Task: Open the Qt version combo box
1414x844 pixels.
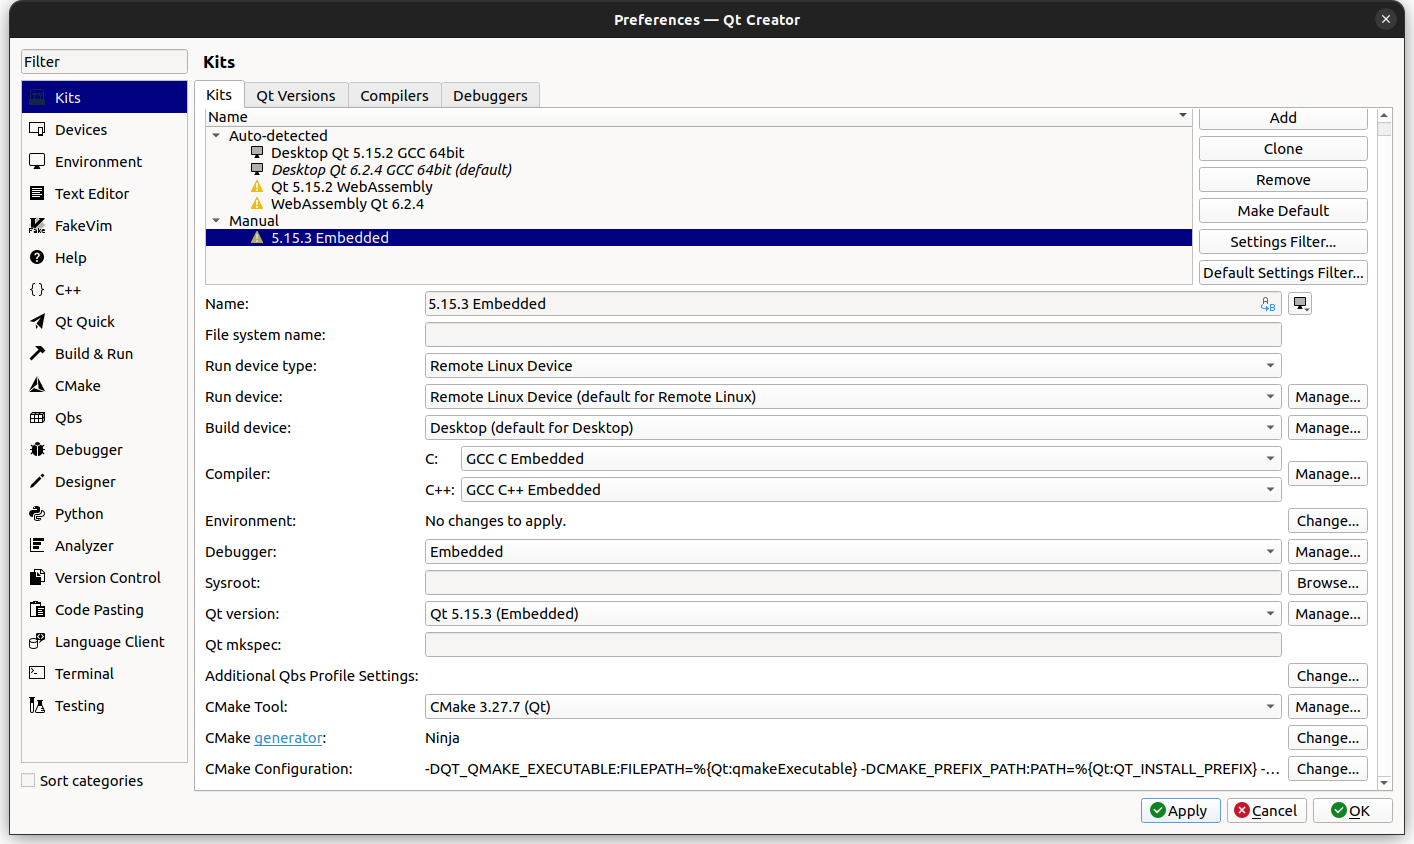Action: click(852, 614)
